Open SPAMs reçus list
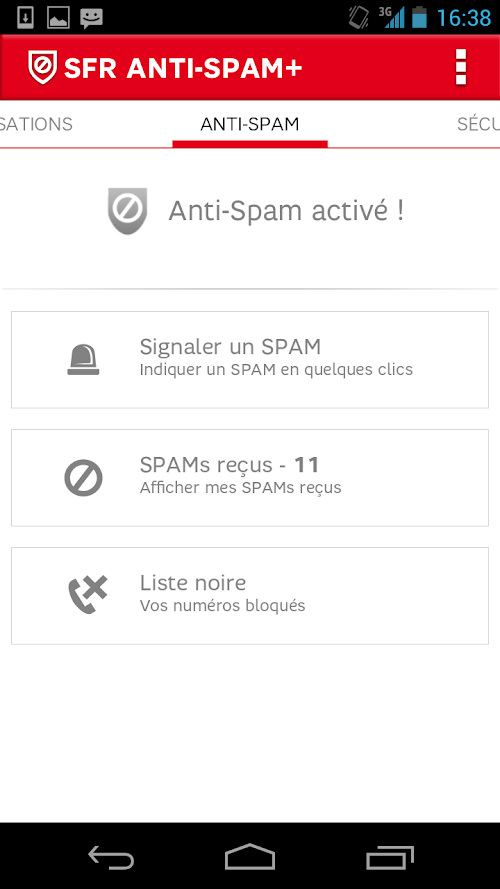 coord(250,477)
